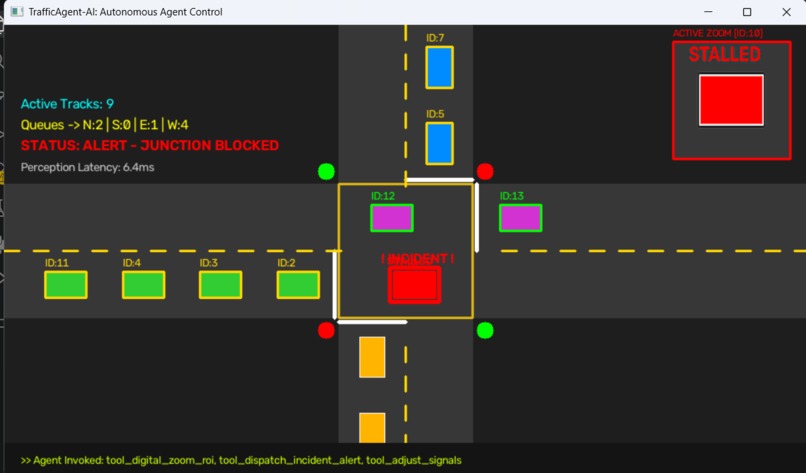Click the ID:7 label text
806x473 pixels.
click(x=435, y=38)
